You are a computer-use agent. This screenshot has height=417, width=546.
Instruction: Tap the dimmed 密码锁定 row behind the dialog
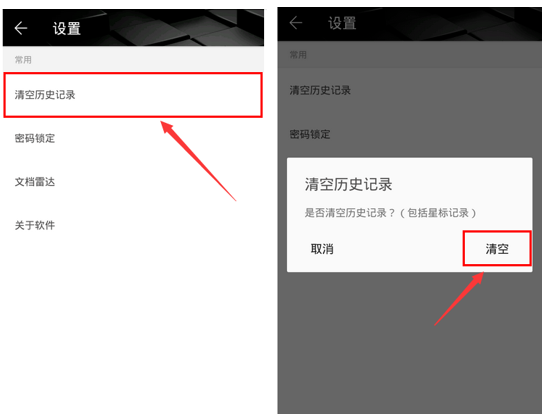(410, 134)
